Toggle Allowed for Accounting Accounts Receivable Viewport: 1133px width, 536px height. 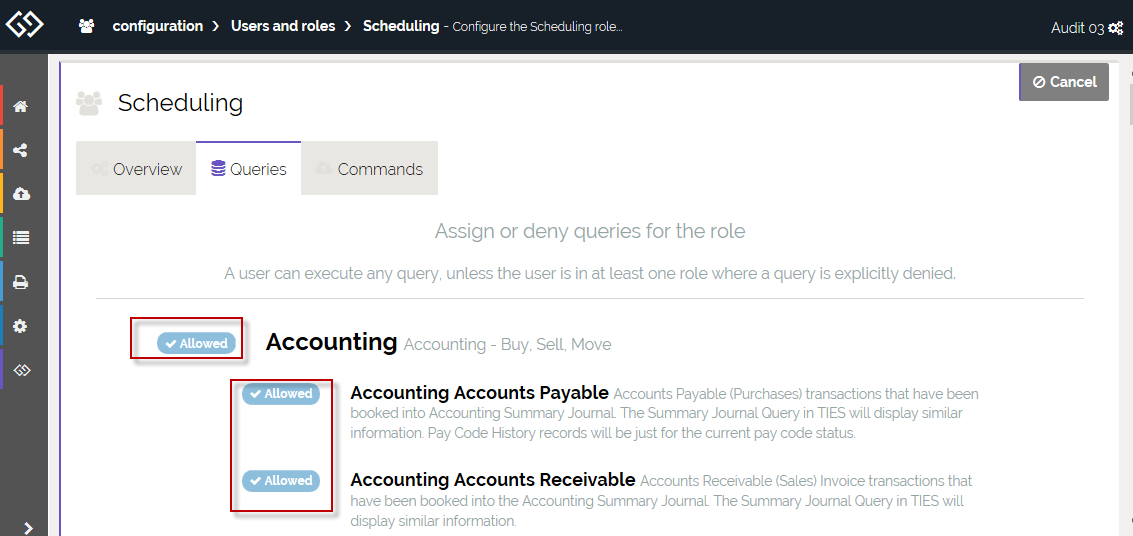[x=281, y=481]
